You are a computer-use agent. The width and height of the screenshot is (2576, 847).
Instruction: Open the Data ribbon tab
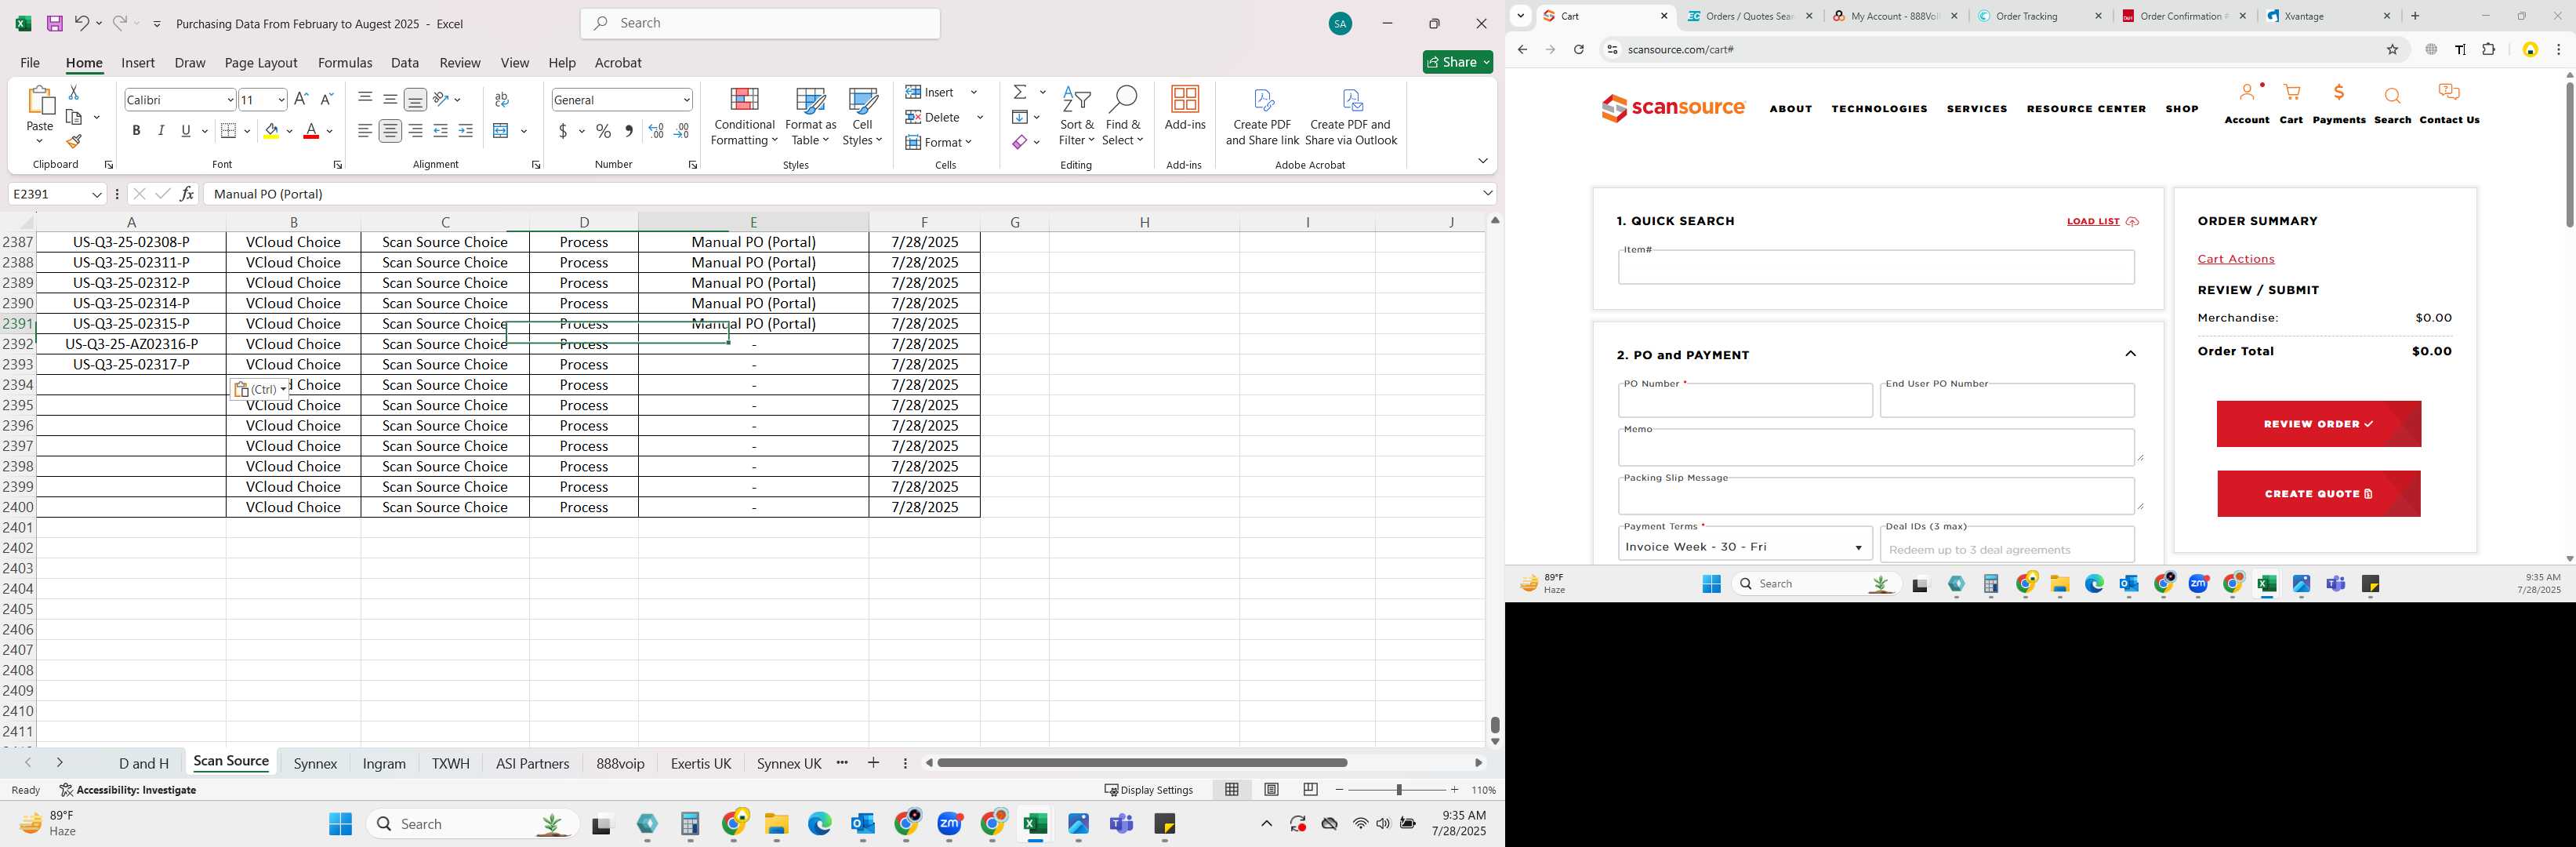[x=405, y=62]
